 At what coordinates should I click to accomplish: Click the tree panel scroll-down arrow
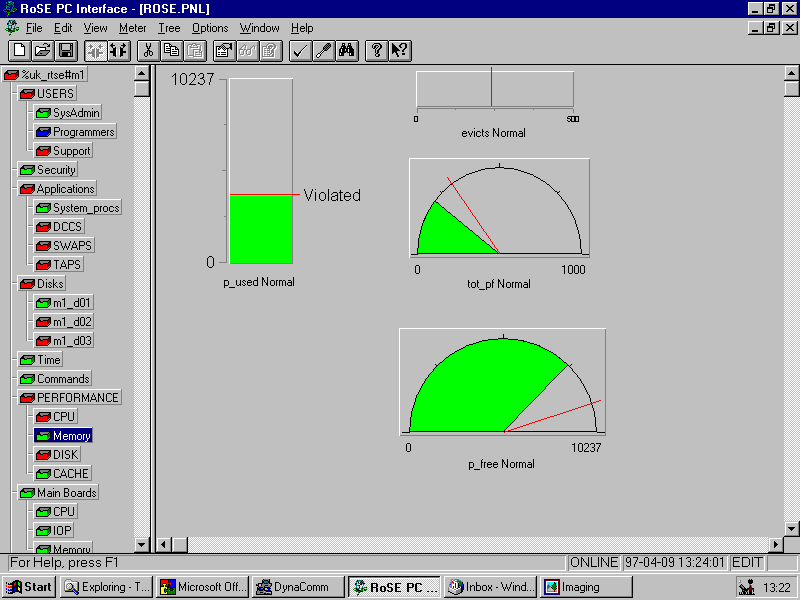click(x=142, y=545)
